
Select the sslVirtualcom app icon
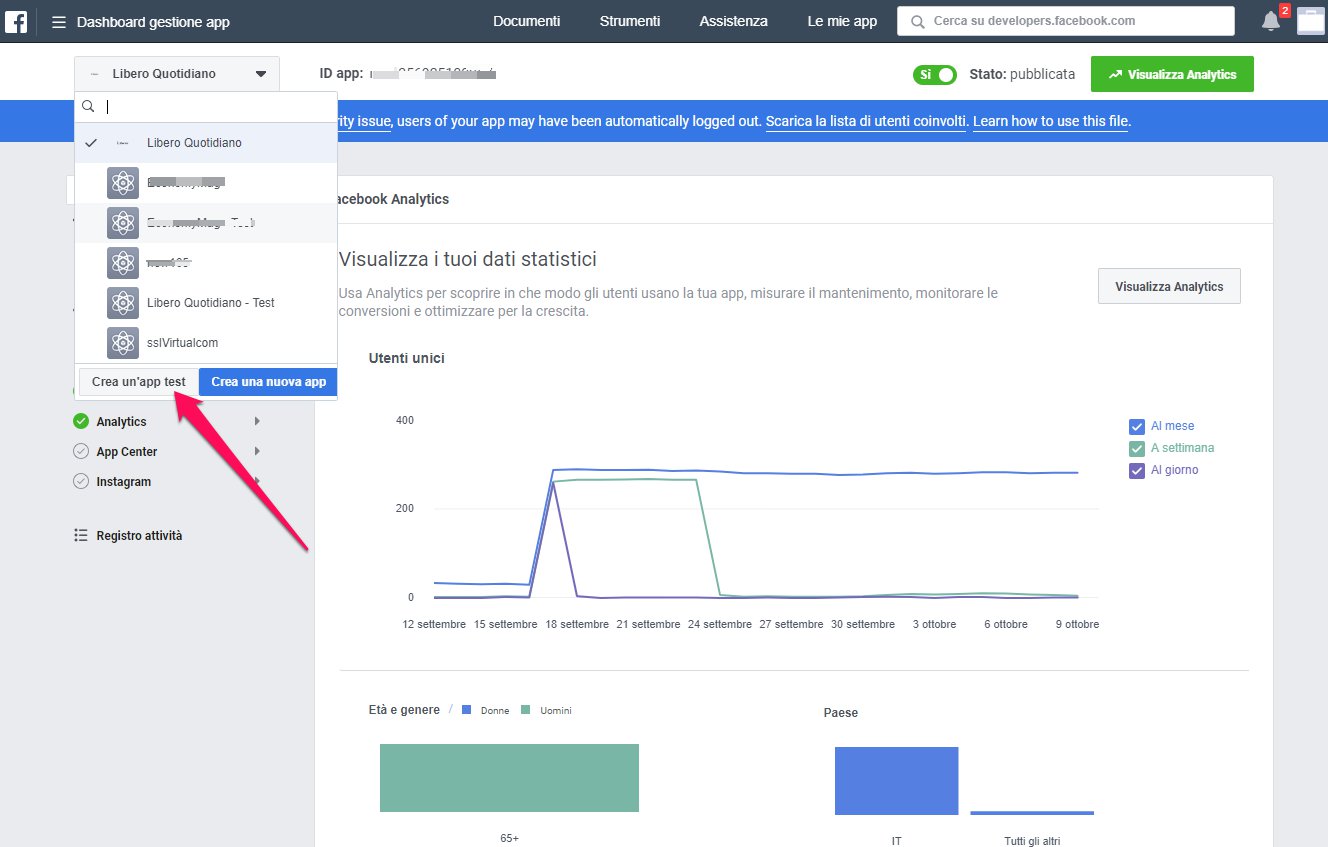tap(123, 343)
